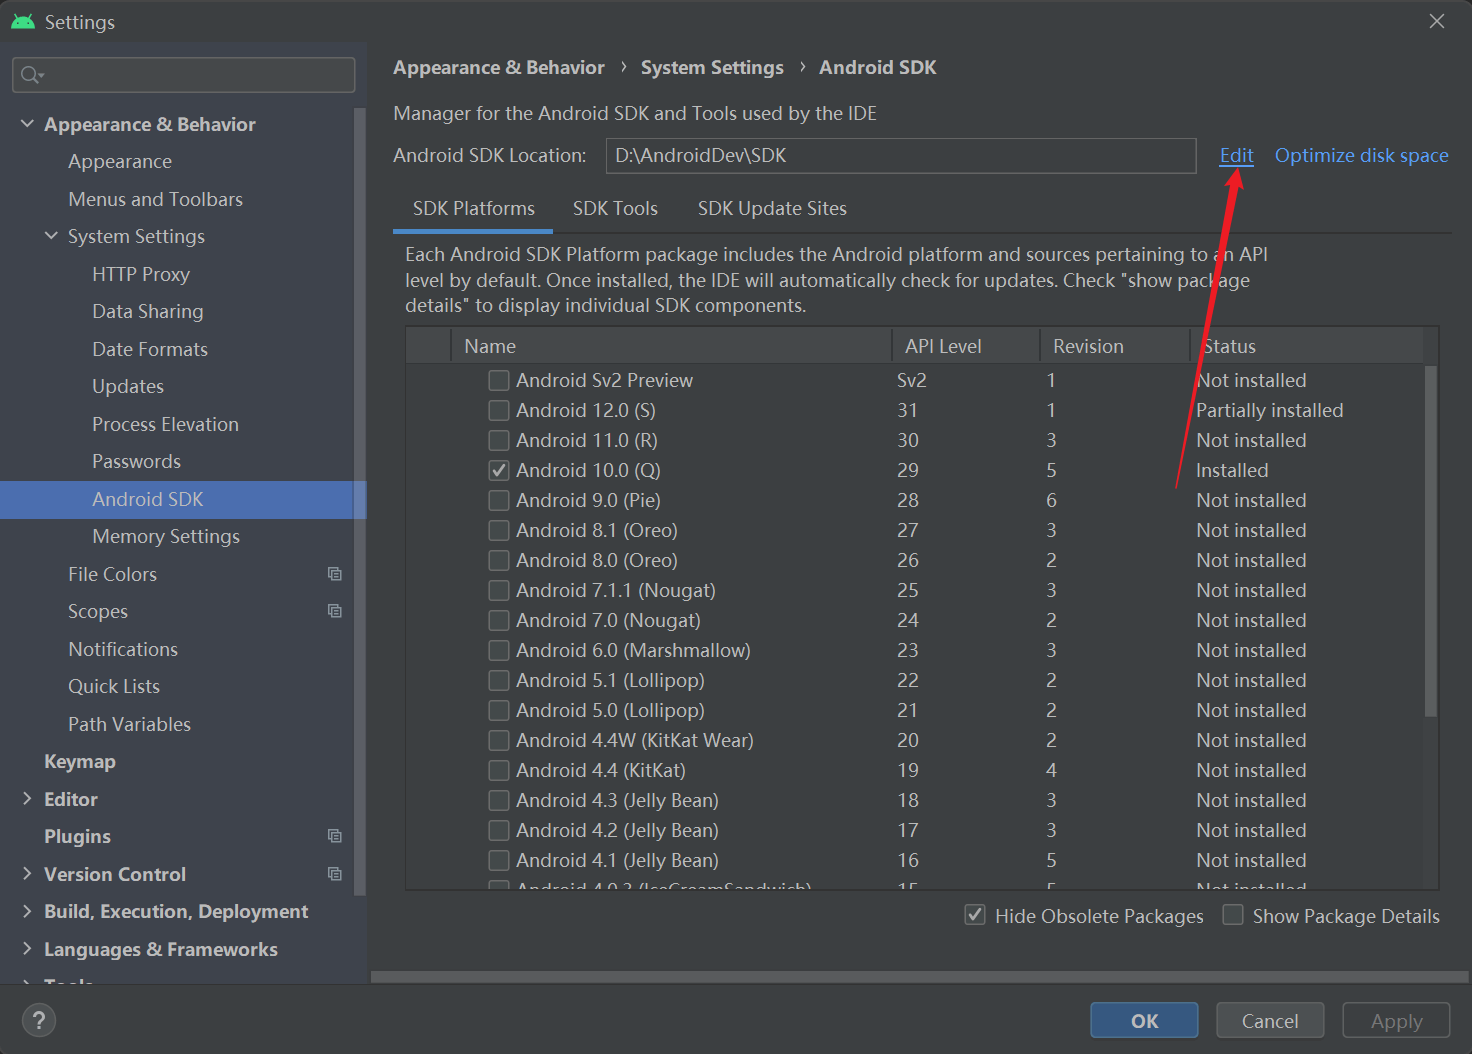The height and width of the screenshot is (1054, 1472).
Task: Open Quick Lists settings page
Action: coord(114,686)
